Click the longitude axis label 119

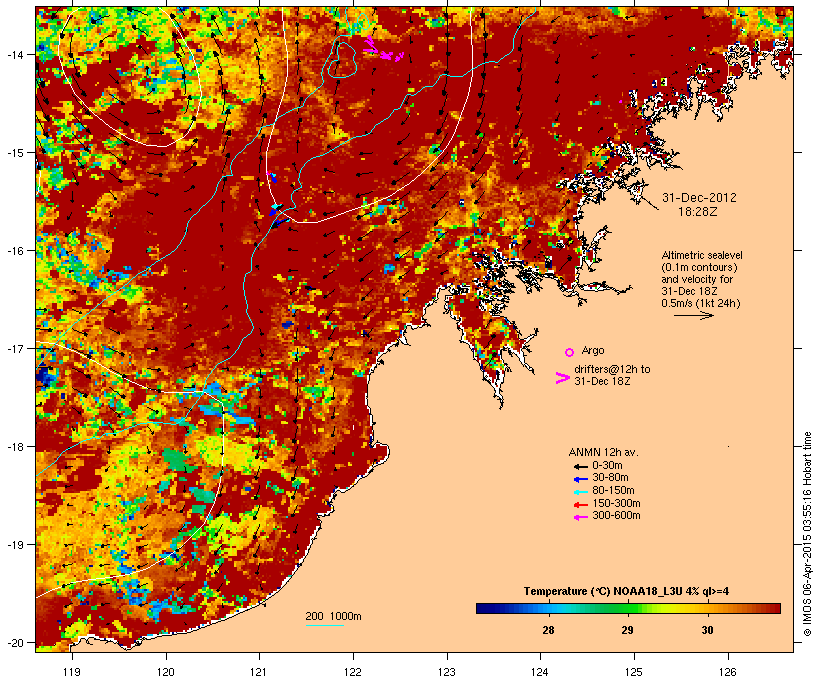72,672
